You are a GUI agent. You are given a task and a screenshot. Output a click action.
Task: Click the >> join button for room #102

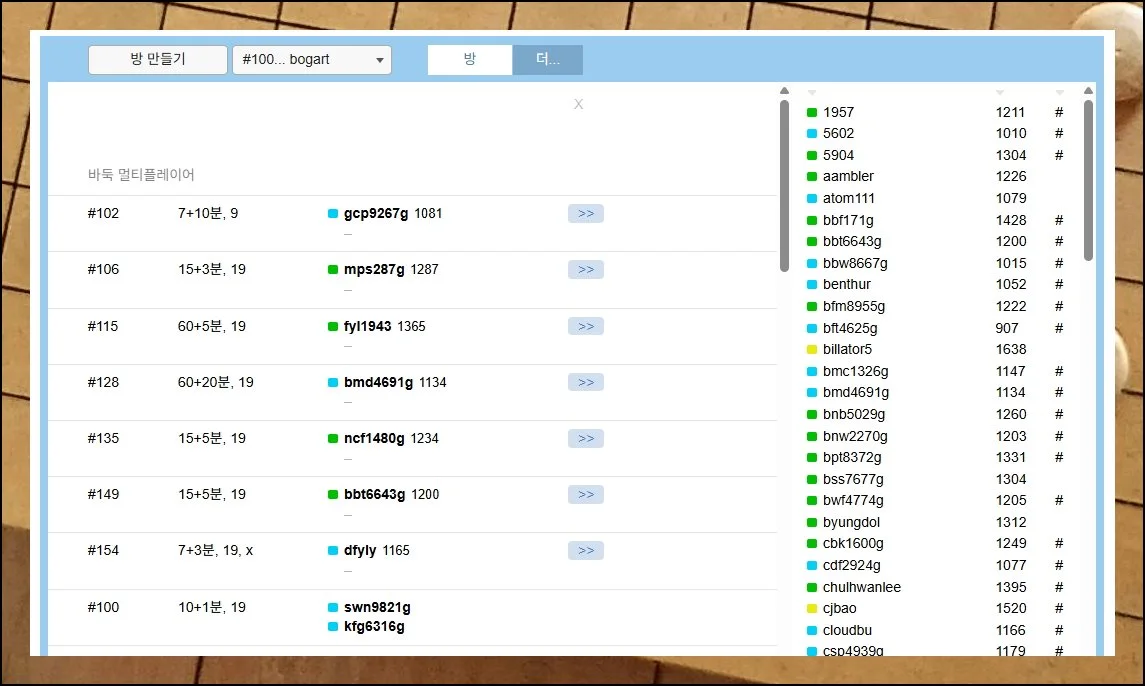[585, 214]
